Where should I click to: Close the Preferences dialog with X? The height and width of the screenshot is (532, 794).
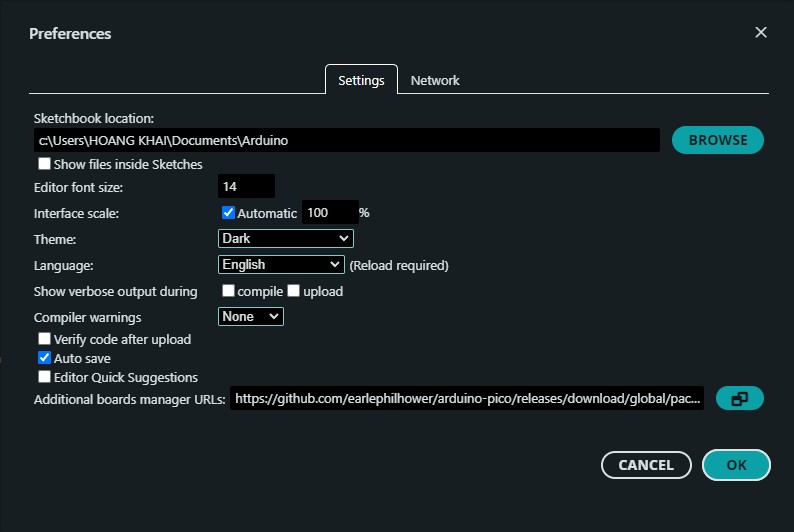761,32
